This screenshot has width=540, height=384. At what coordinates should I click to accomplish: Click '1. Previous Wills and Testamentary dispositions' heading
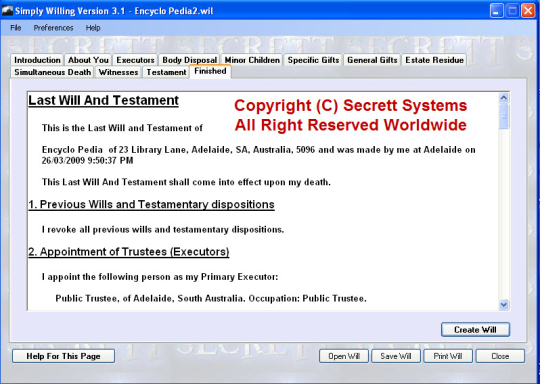(x=152, y=205)
